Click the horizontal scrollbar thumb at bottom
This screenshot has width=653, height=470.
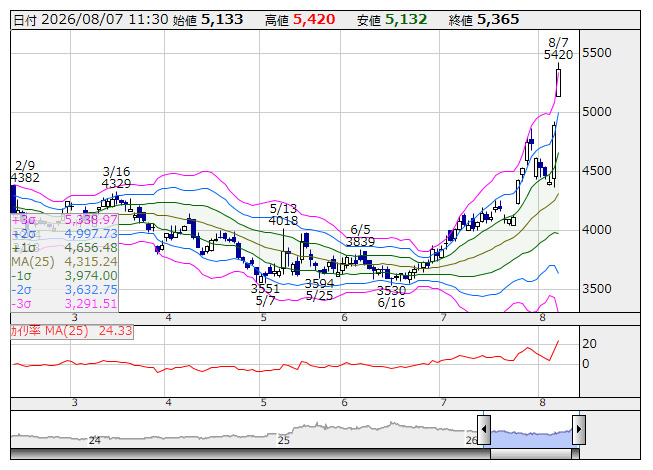point(531,454)
